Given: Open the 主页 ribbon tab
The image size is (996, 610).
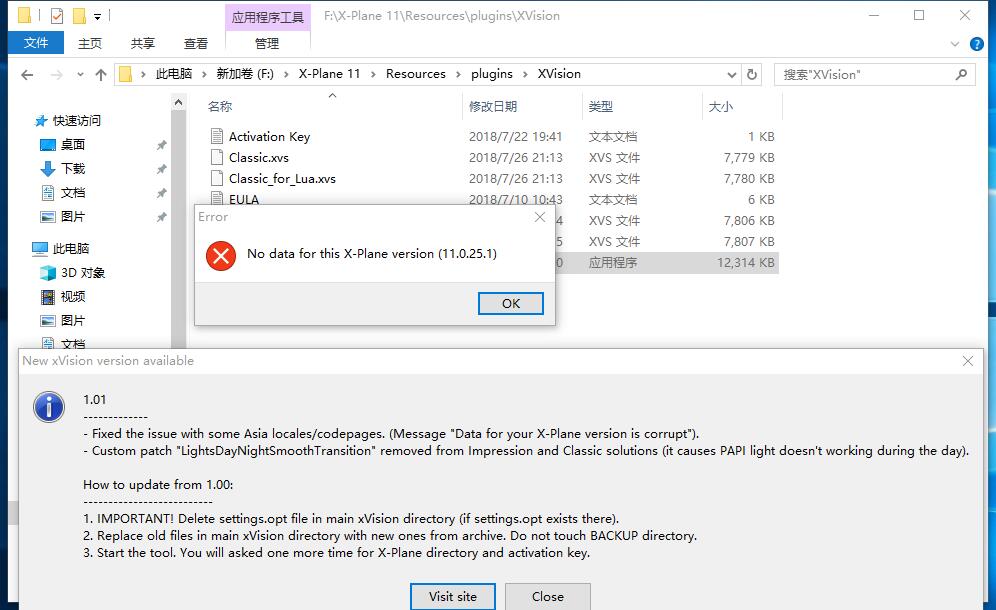Looking at the screenshot, I should (90, 43).
